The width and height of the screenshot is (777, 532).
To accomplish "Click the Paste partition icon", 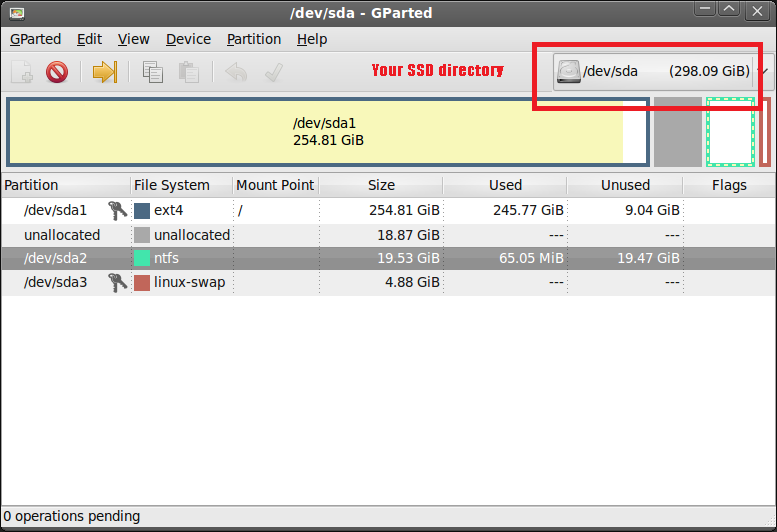I will (x=189, y=72).
